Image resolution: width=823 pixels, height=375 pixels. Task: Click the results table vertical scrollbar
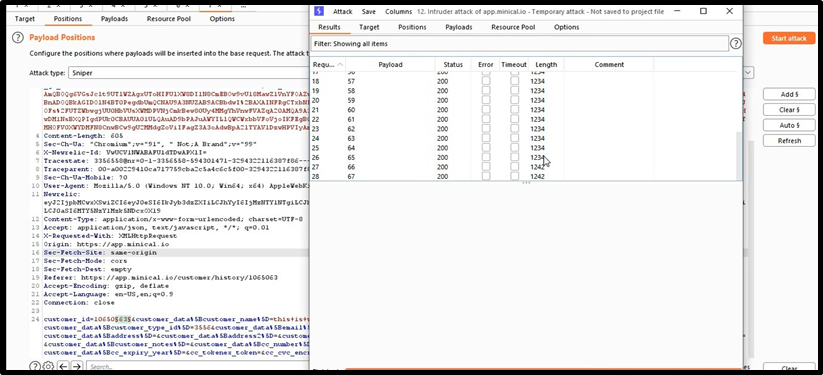tap(739, 155)
